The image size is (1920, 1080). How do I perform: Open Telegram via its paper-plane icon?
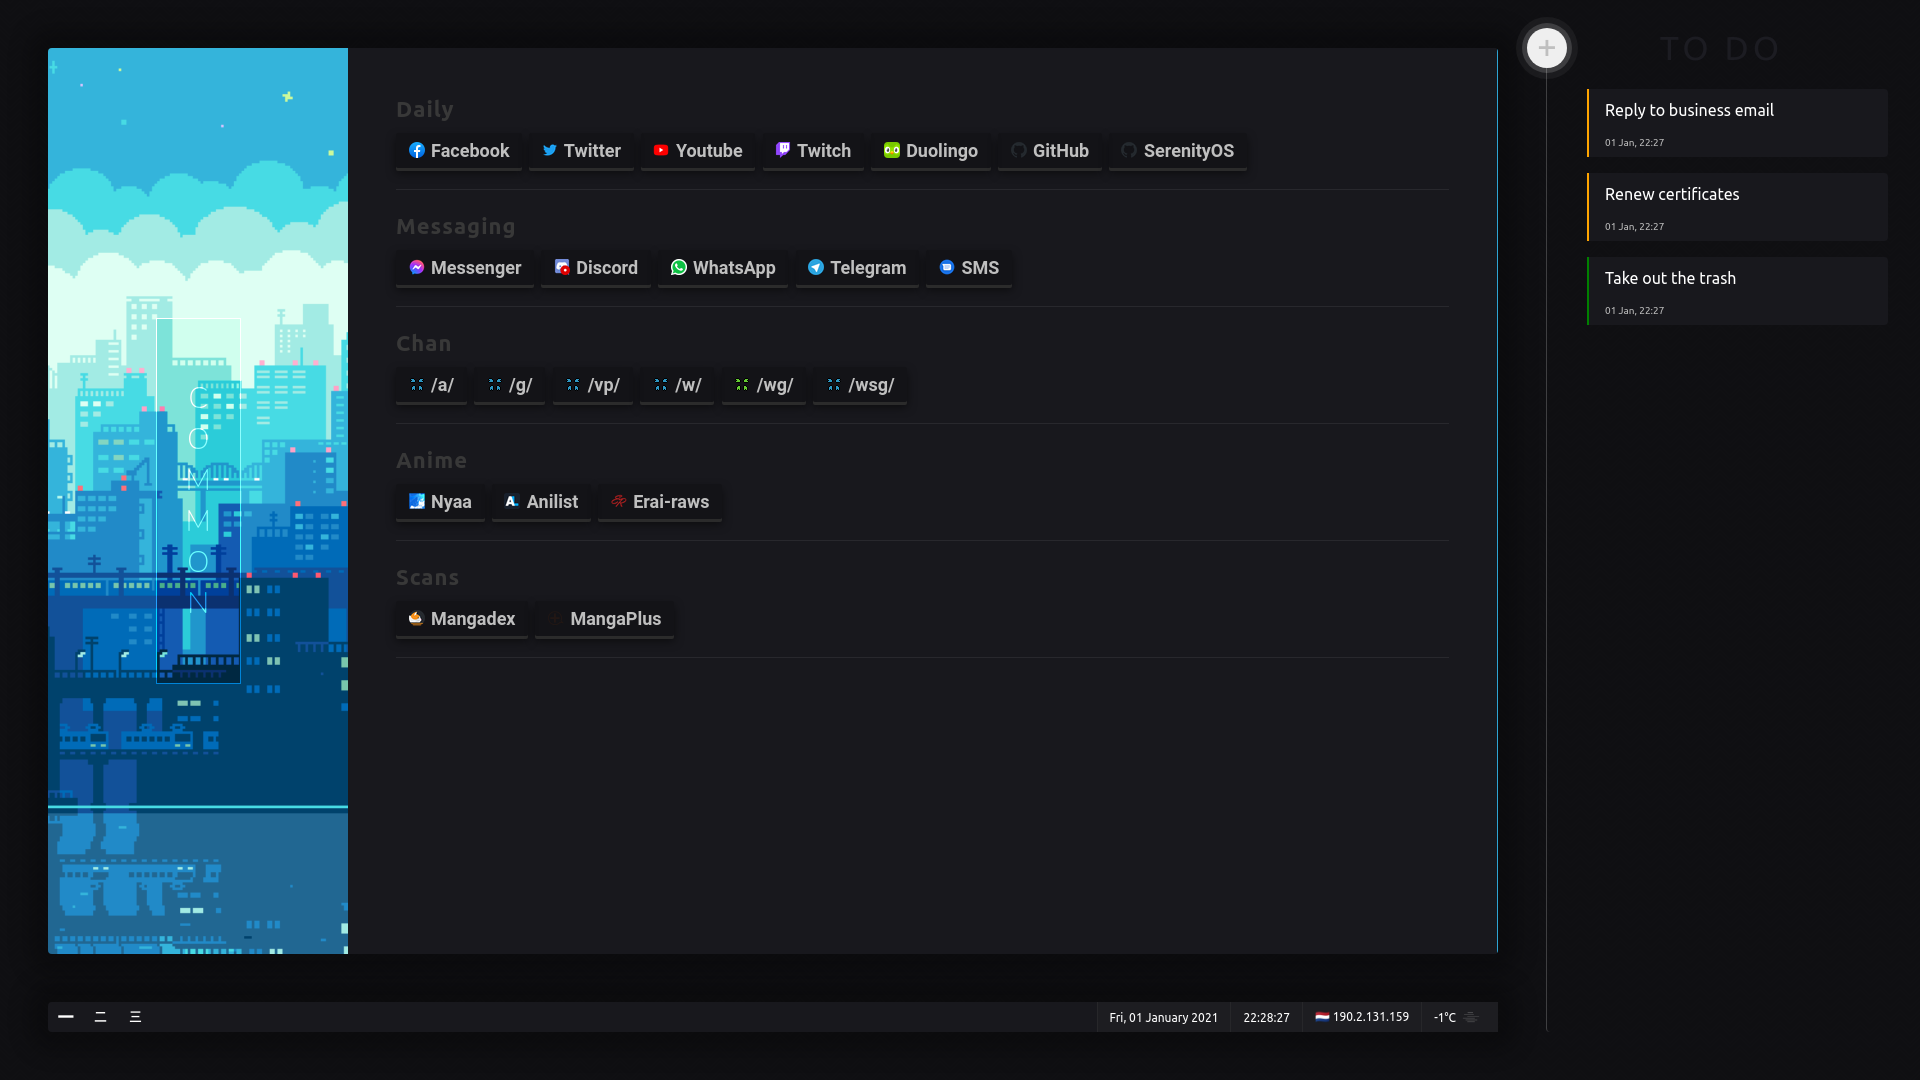tap(816, 268)
